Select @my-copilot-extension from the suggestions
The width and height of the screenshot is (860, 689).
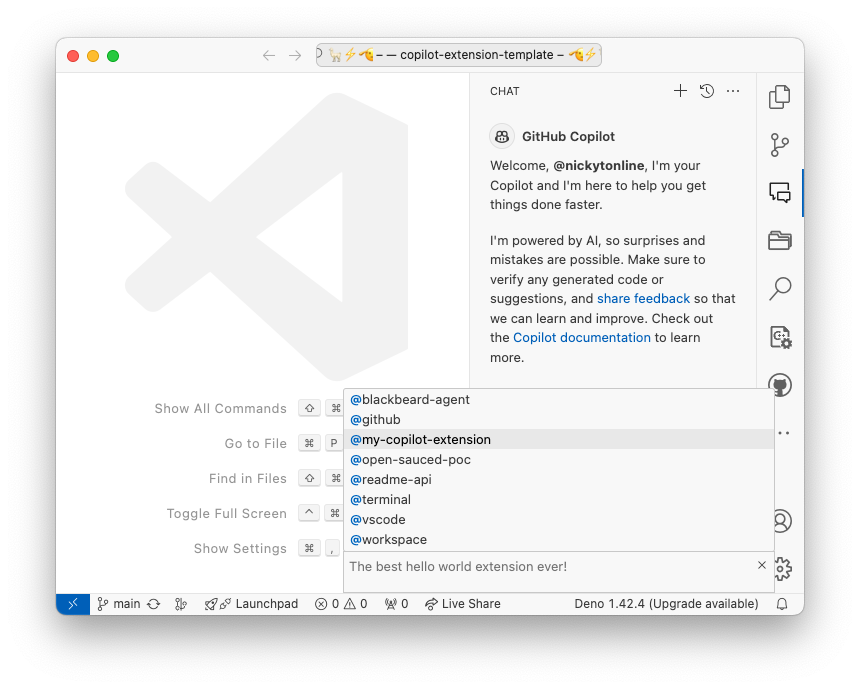pos(420,439)
